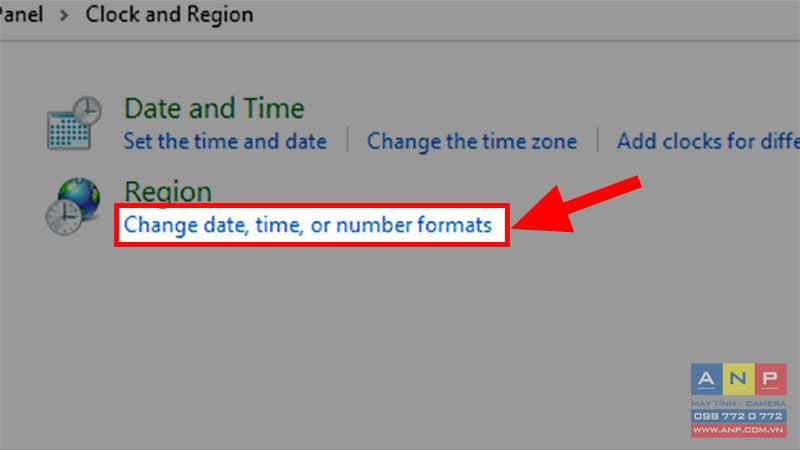Screen dimensions: 800x450
Task: Open the Date and Time calendar icon
Action: [x=74, y=123]
